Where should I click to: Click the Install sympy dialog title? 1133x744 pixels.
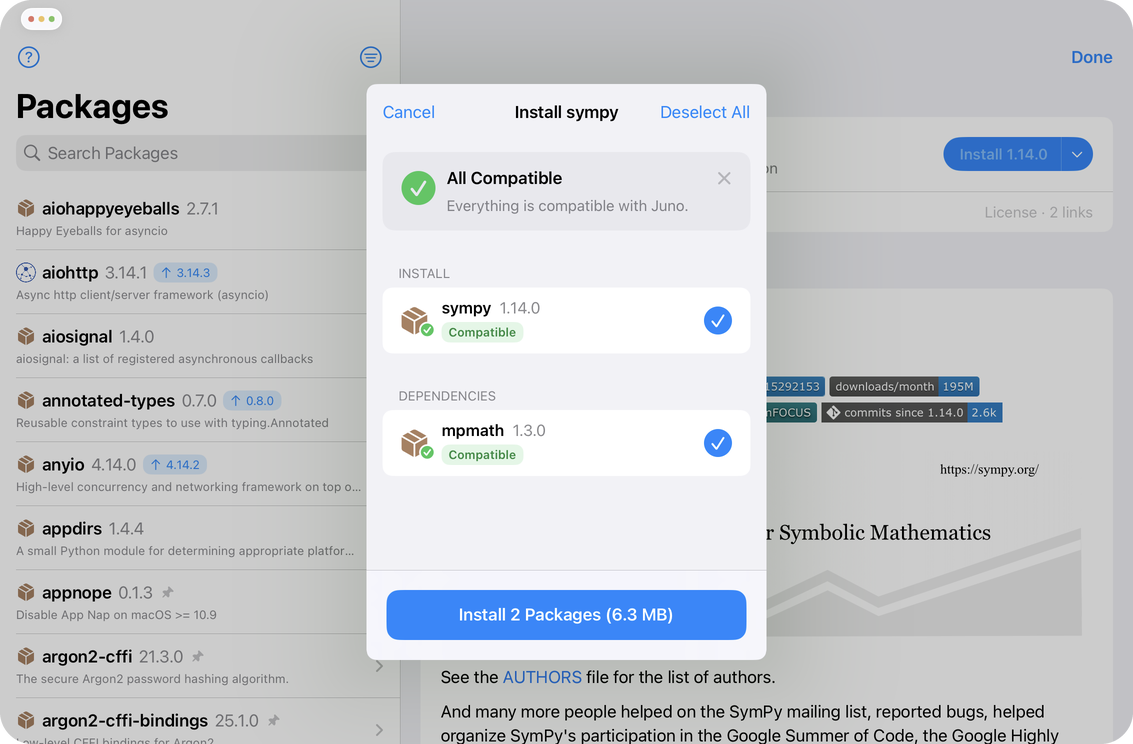click(566, 112)
